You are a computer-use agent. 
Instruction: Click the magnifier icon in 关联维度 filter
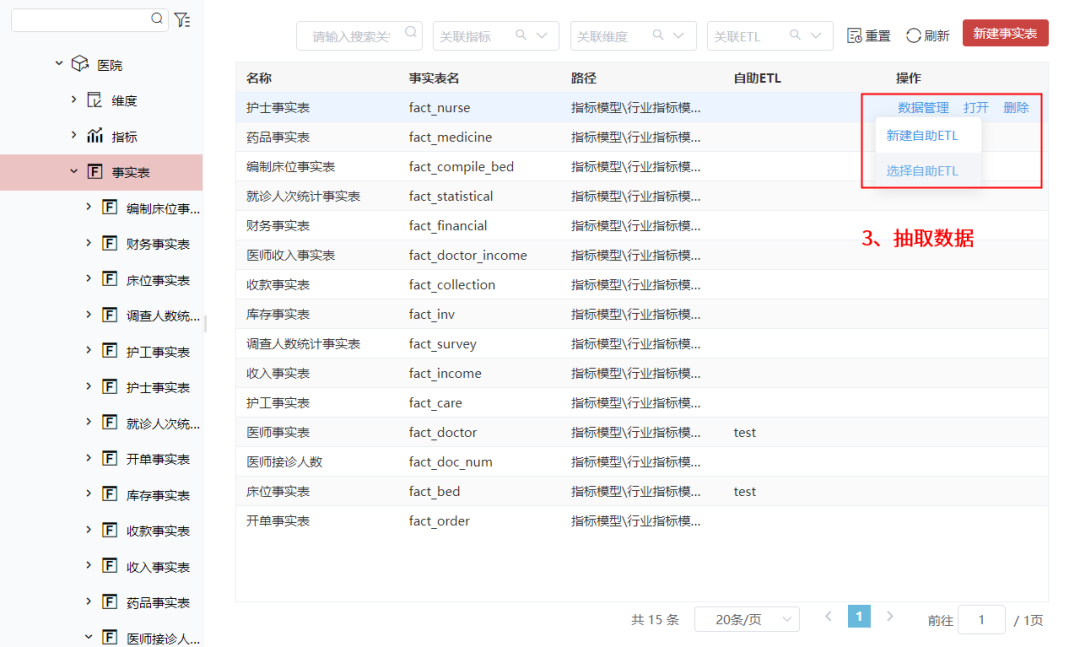click(658, 35)
